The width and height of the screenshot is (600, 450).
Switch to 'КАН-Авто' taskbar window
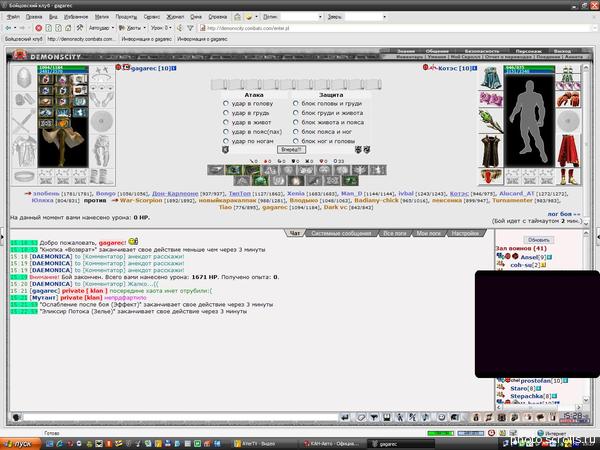tap(333, 444)
